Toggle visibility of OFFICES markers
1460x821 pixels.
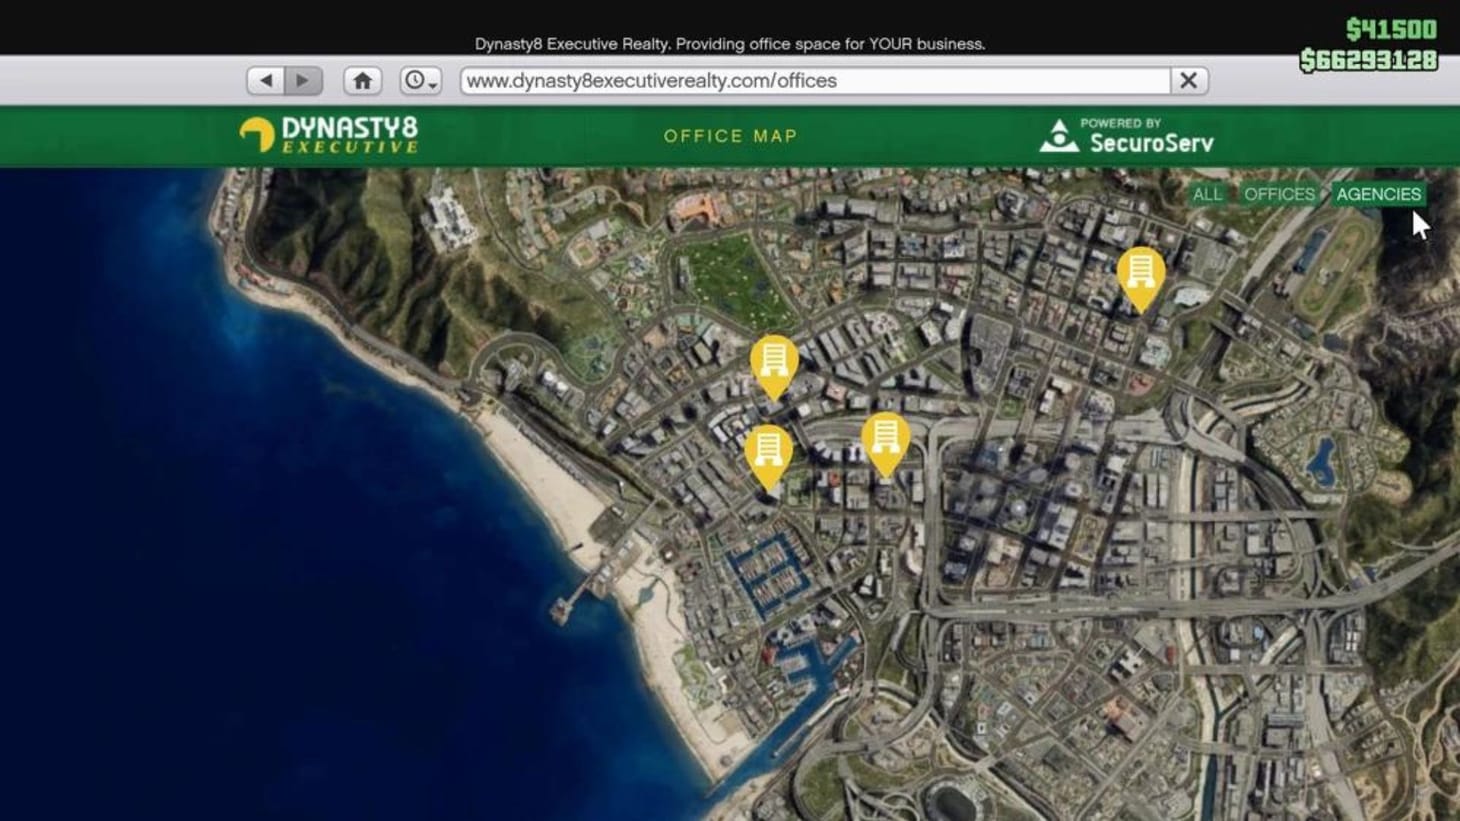[1278, 194]
